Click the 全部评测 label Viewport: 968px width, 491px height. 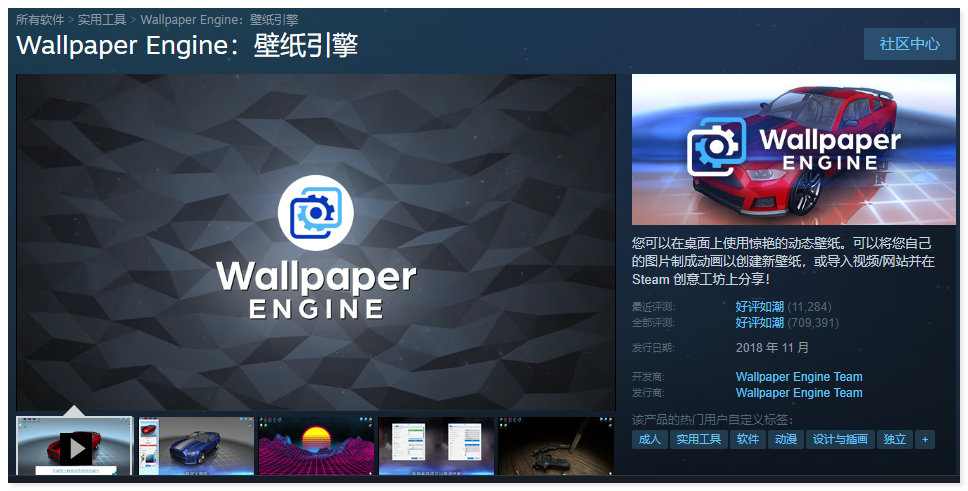click(x=654, y=323)
